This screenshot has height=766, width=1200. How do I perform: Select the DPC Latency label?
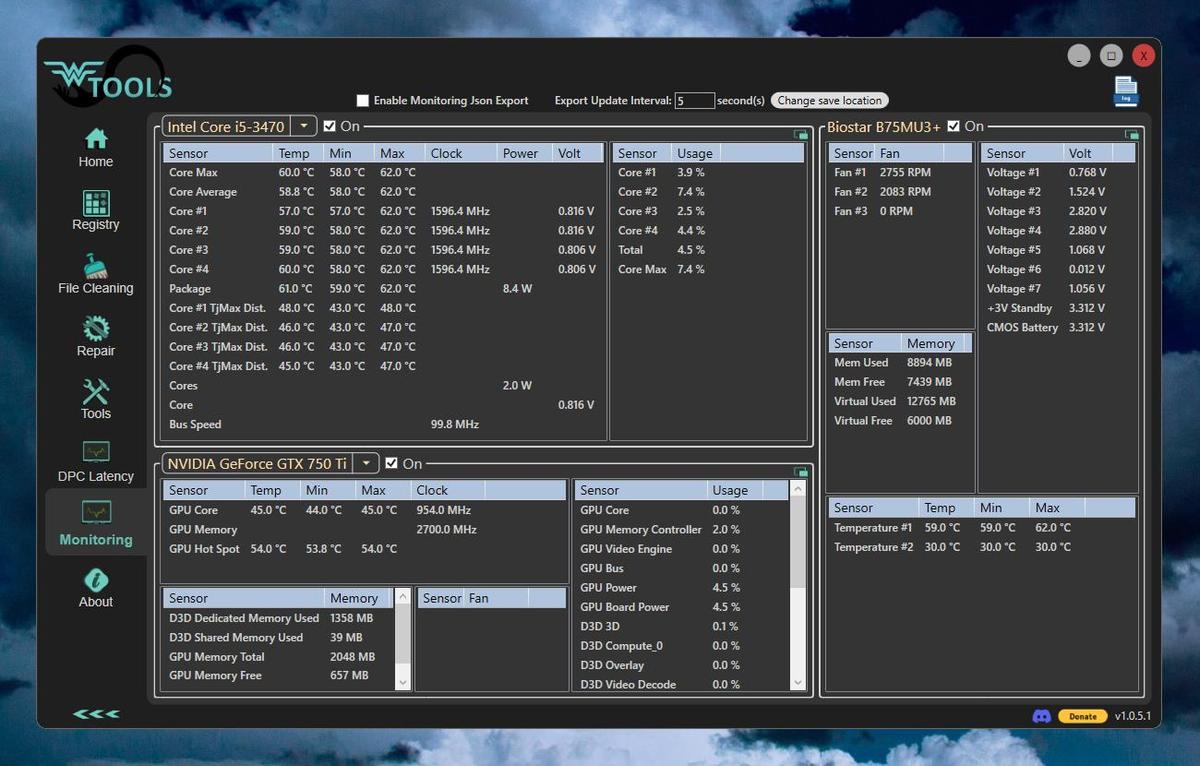[x=96, y=476]
